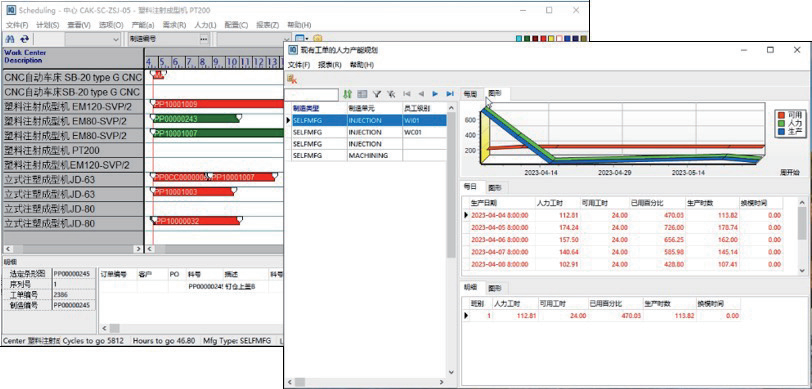The width and height of the screenshot is (812, 389).
Task: Open 人力(L) menu
Action: tap(205, 25)
